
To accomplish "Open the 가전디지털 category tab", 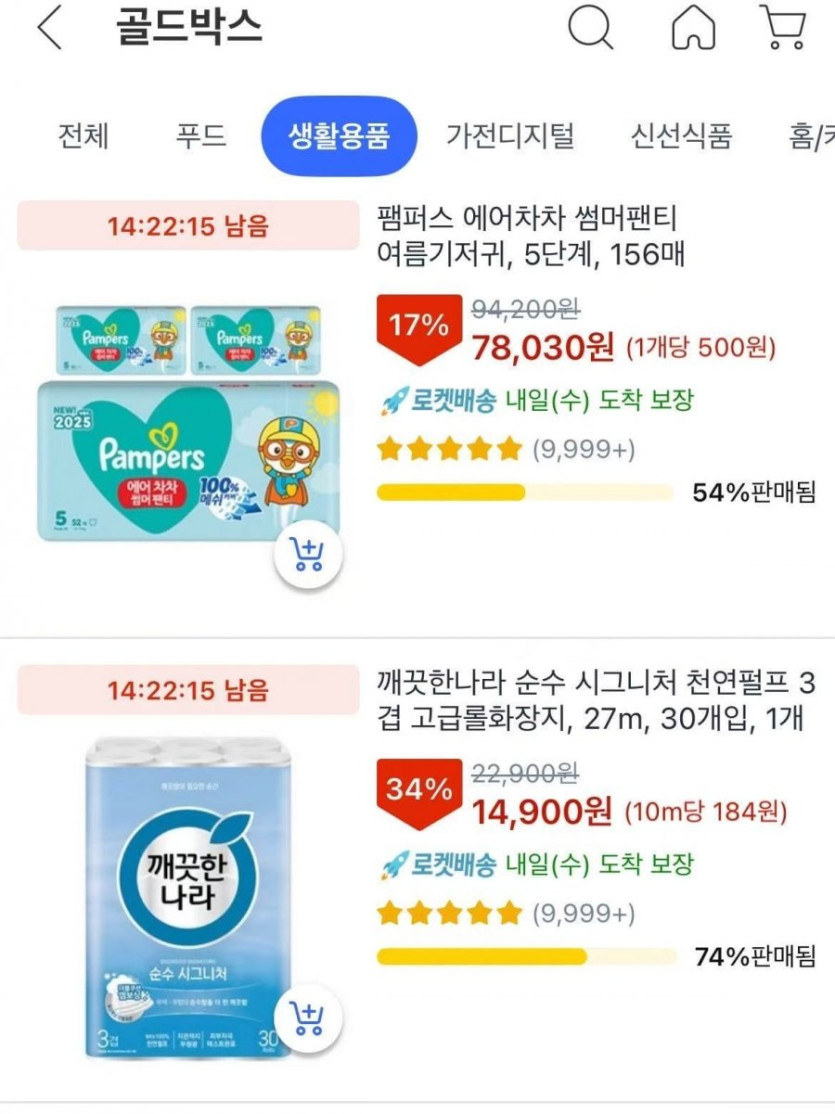I will [510, 136].
